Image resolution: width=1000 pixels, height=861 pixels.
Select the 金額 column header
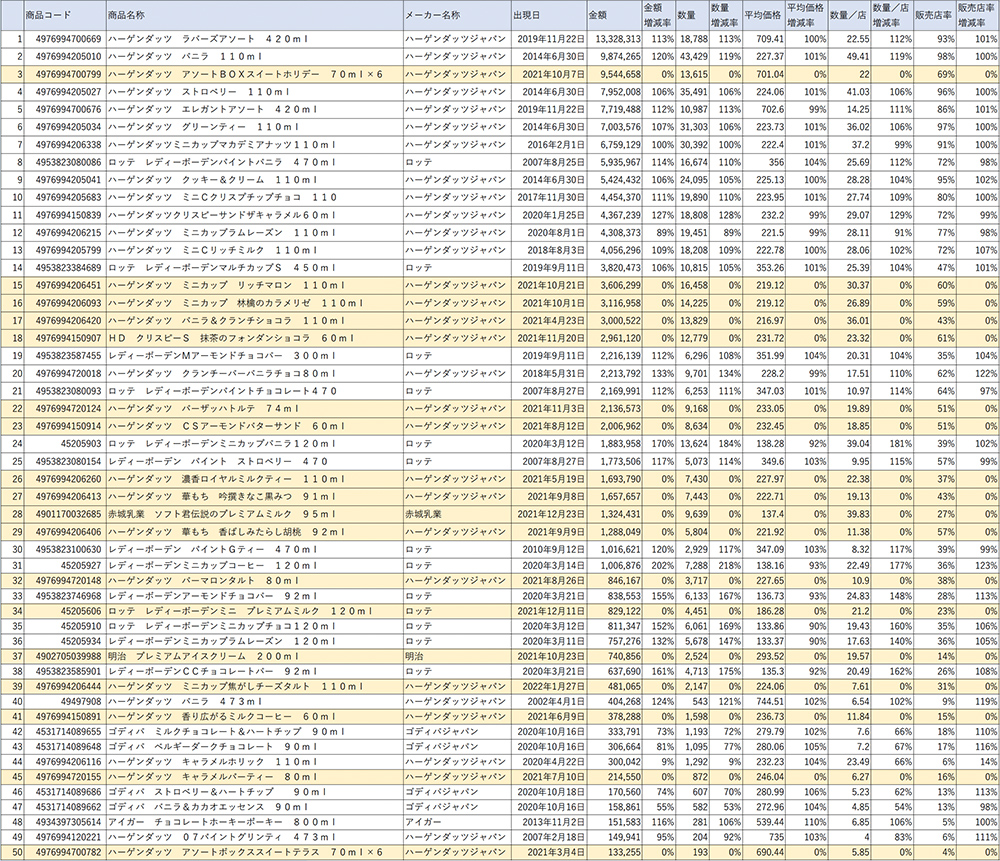[614, 15]
